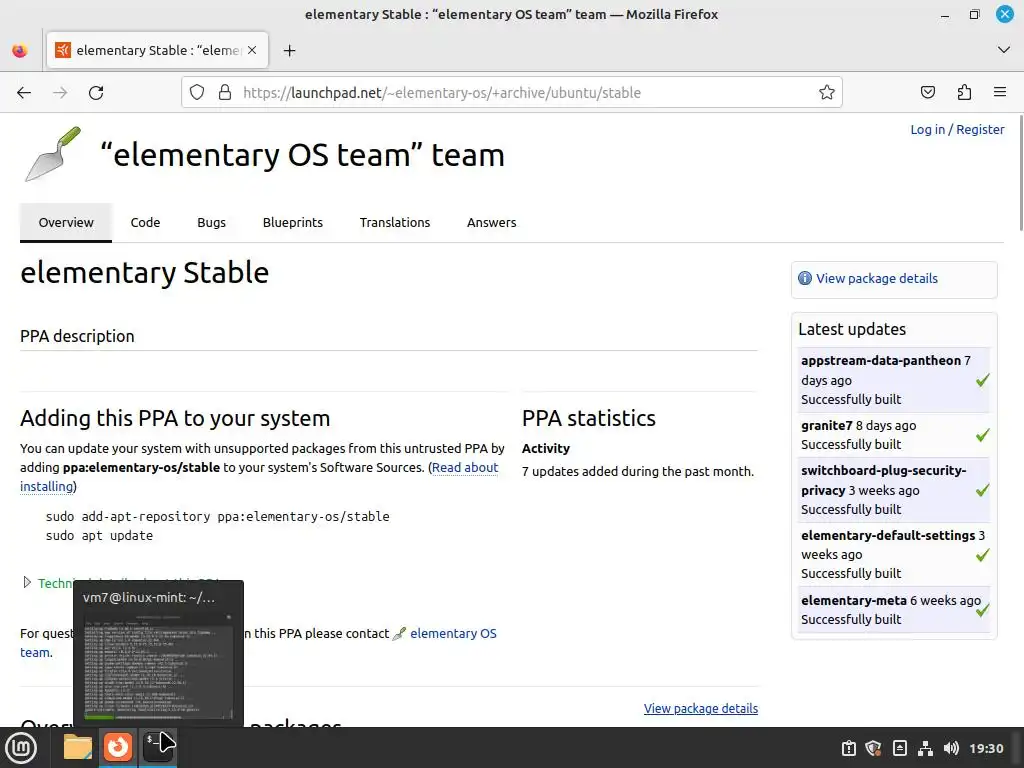Click the sudo apt update command text
Image resolution: width=1024 pixels, height=768 pixels.
(99, 536)
